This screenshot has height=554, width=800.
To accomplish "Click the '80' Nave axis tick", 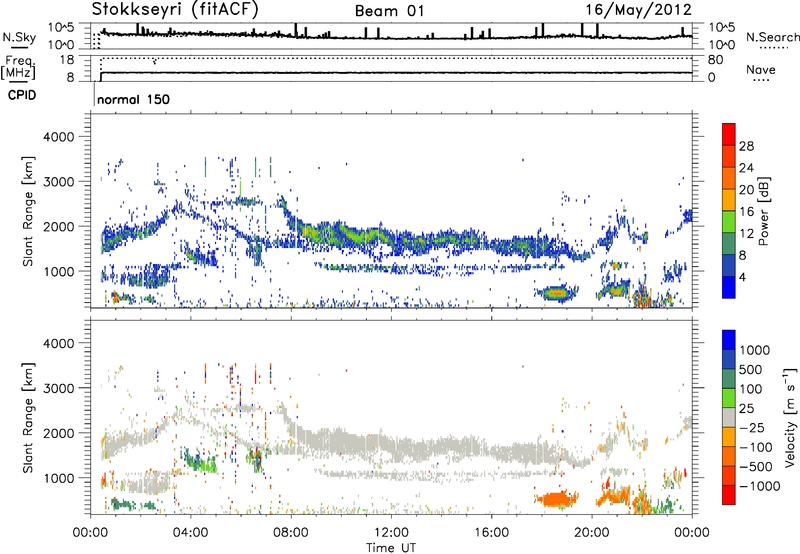I will [x=715, y=60].
